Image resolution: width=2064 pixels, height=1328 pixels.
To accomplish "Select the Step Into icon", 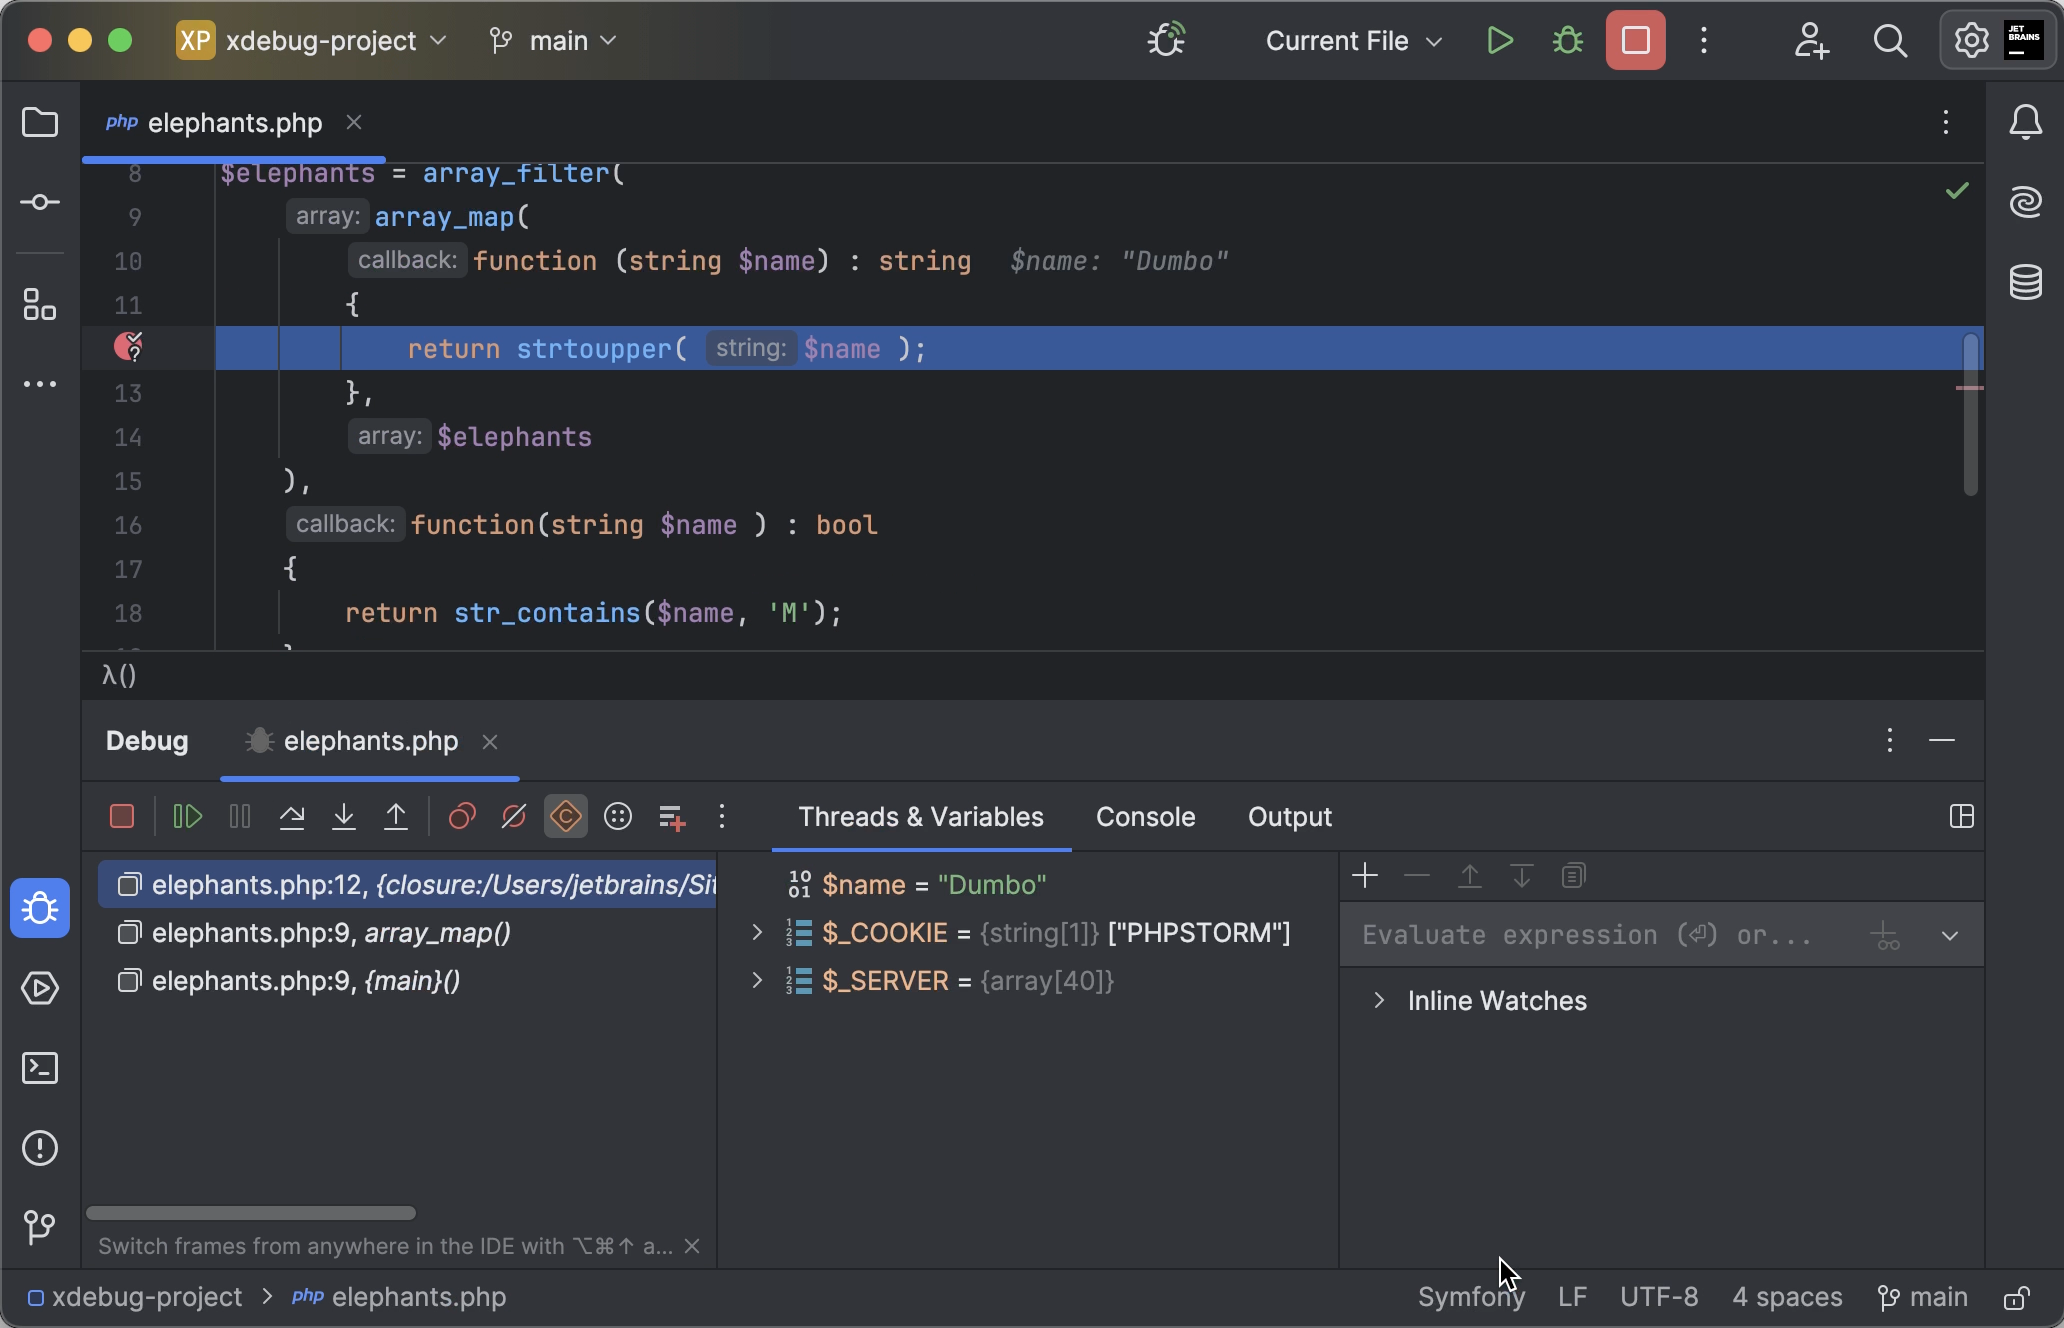I will [343, 816].
